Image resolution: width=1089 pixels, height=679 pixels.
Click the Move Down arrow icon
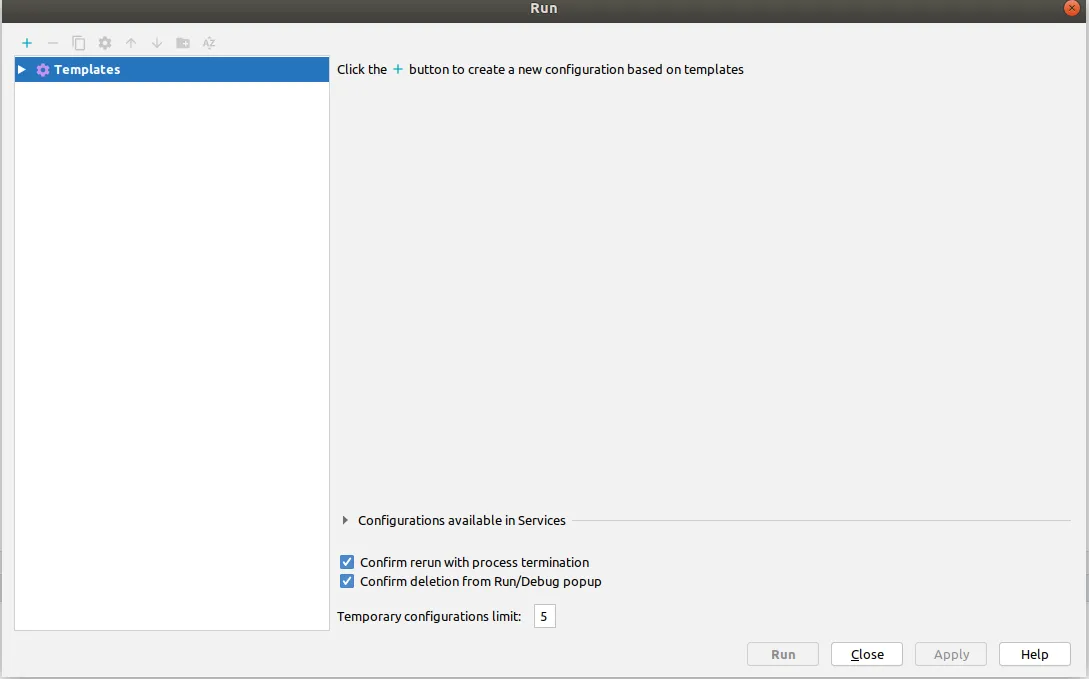pyautogui.click(x=157, y=43)
